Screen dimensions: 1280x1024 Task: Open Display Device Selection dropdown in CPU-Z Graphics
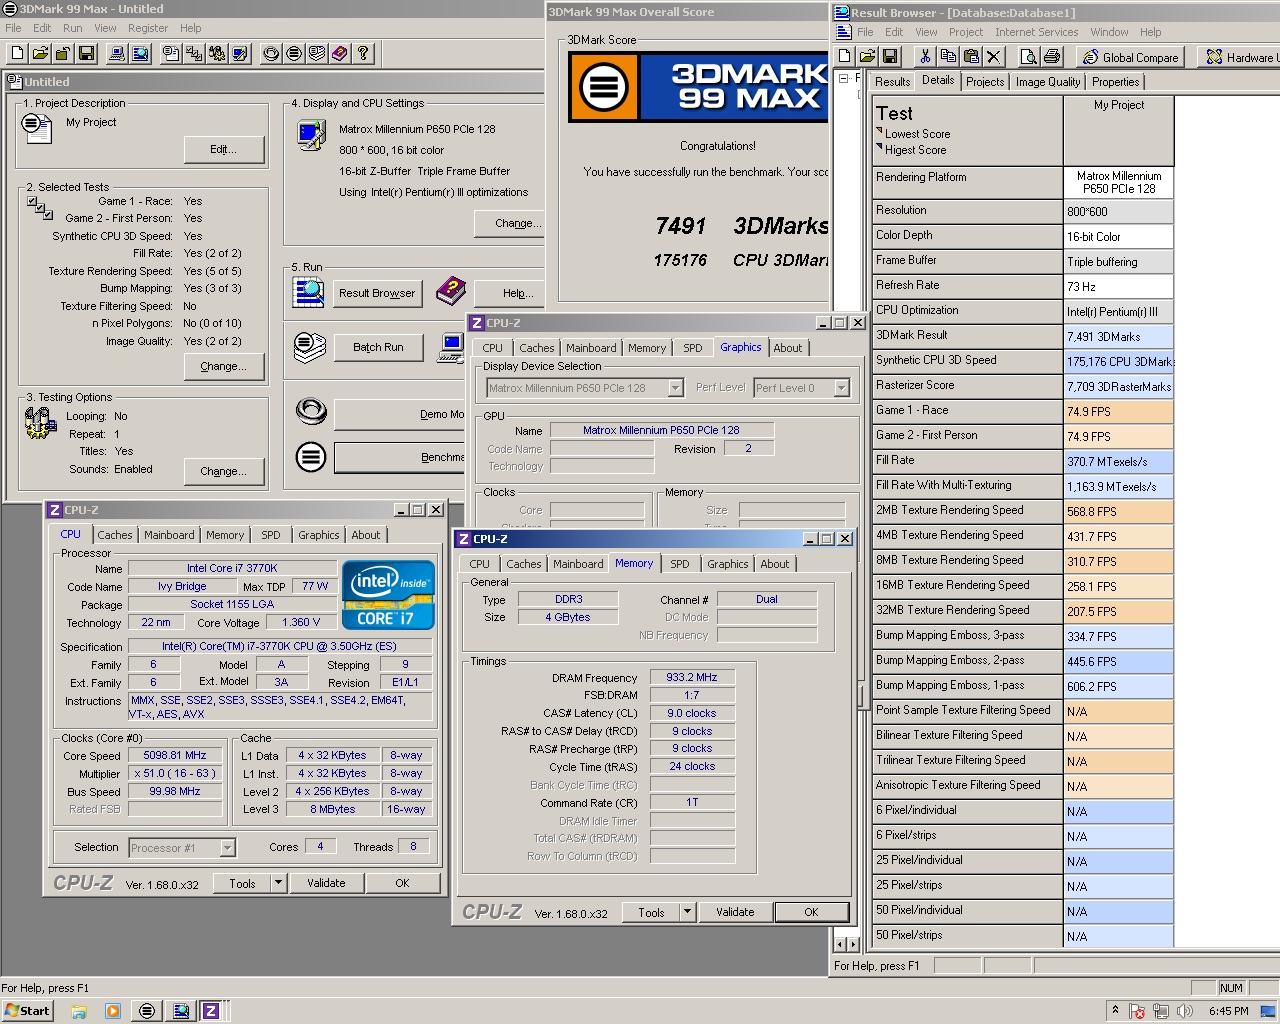coord(676,388)
